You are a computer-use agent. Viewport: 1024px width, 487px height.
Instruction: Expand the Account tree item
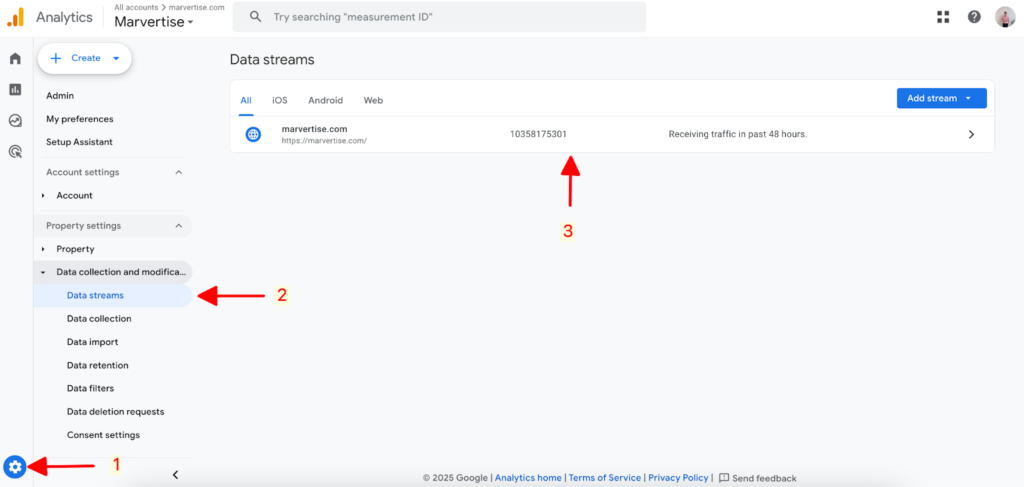[x=44, y=195]
